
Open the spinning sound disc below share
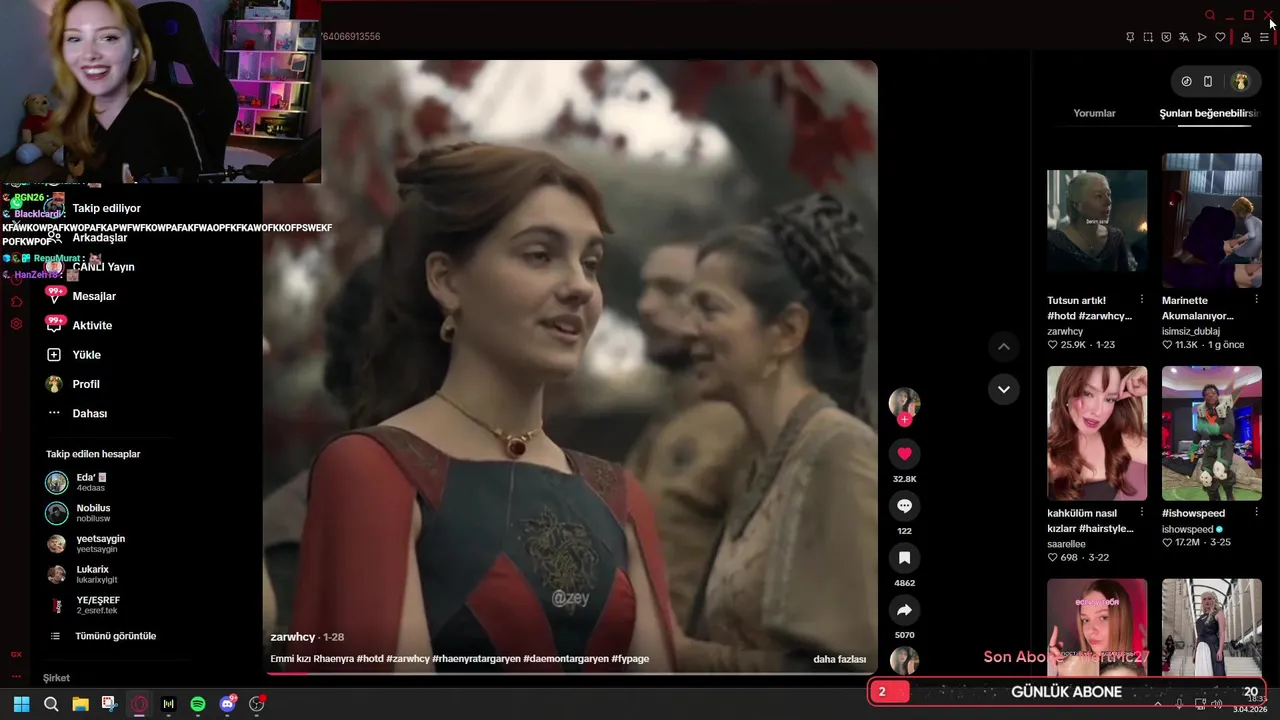pos(904,660)
